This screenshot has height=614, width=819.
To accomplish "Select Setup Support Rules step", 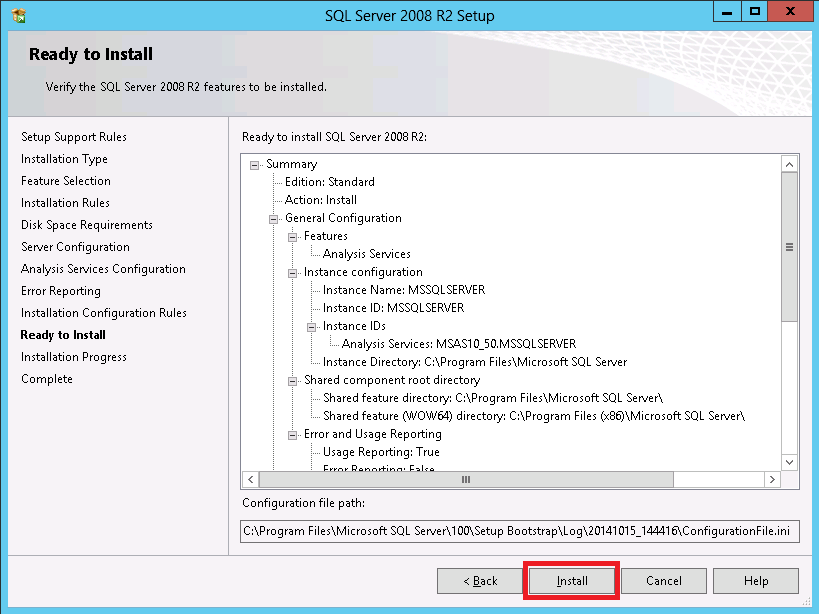I will click(x=74, y=137).
